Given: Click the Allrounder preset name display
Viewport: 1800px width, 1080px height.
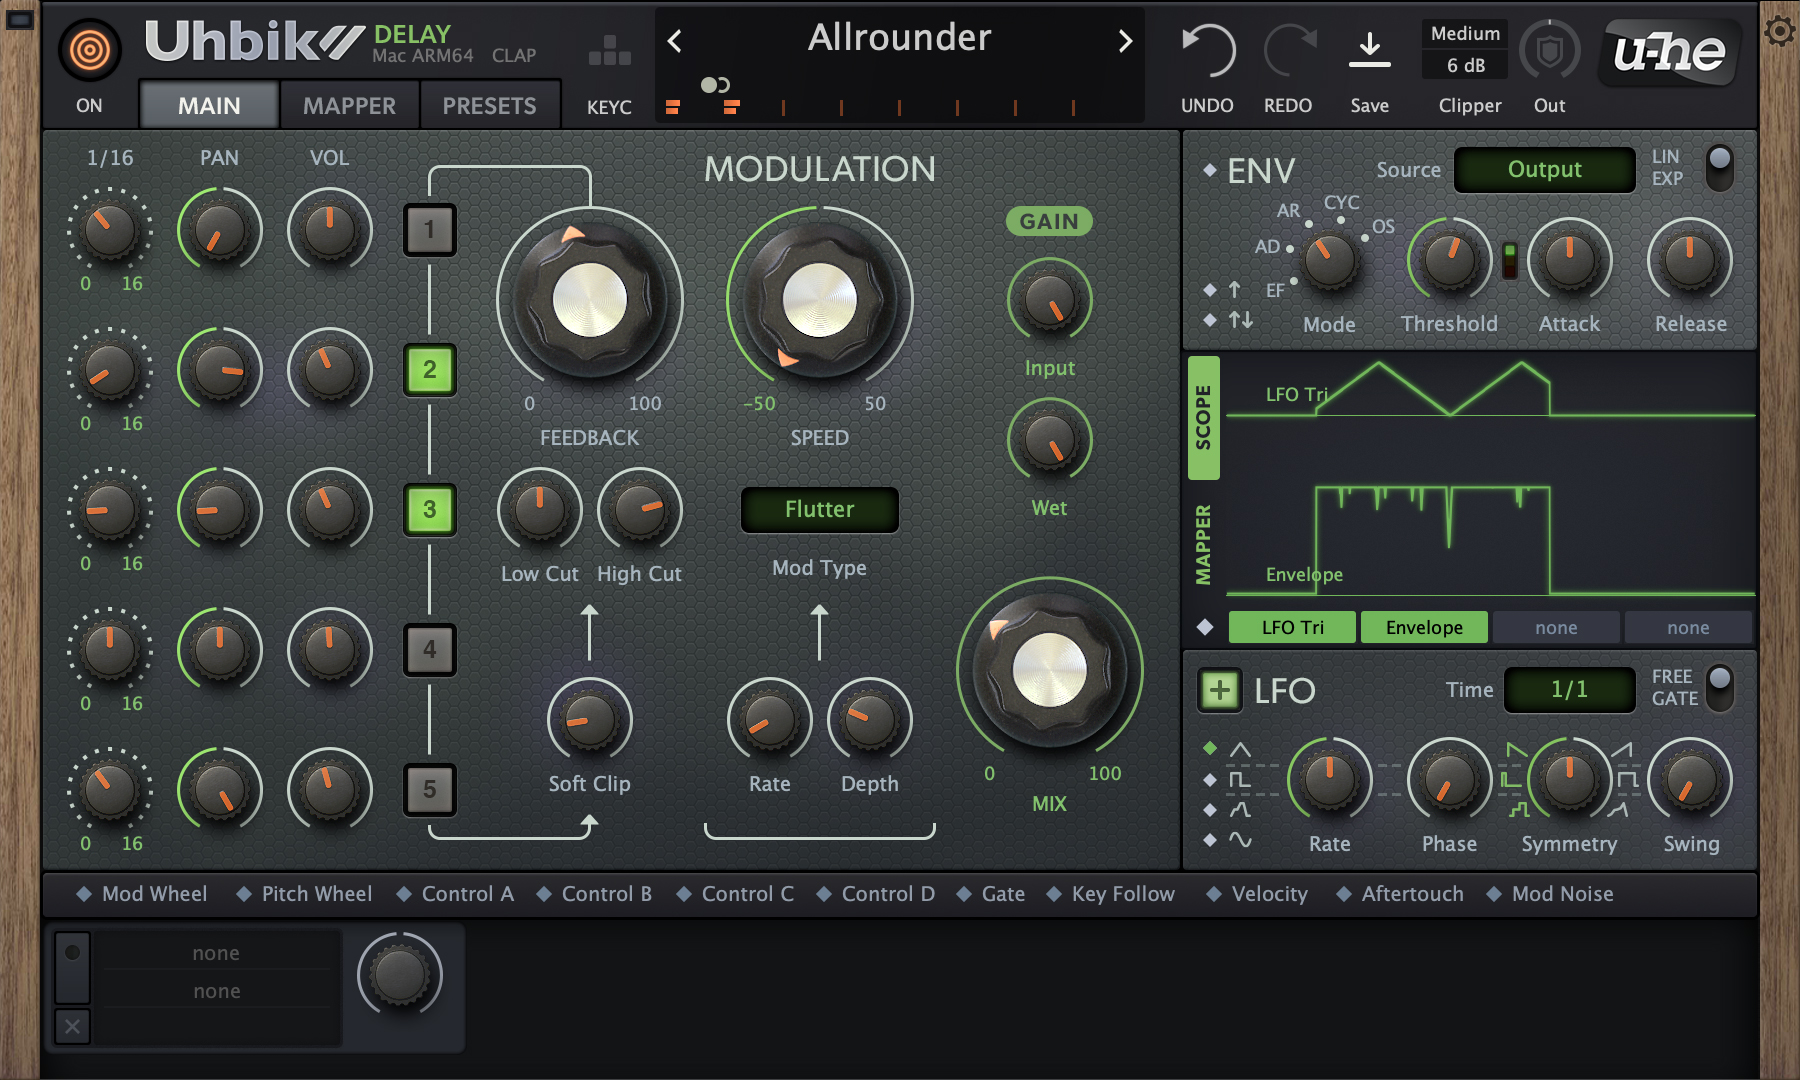Looking at the screenshot, I should coord(899,38).
